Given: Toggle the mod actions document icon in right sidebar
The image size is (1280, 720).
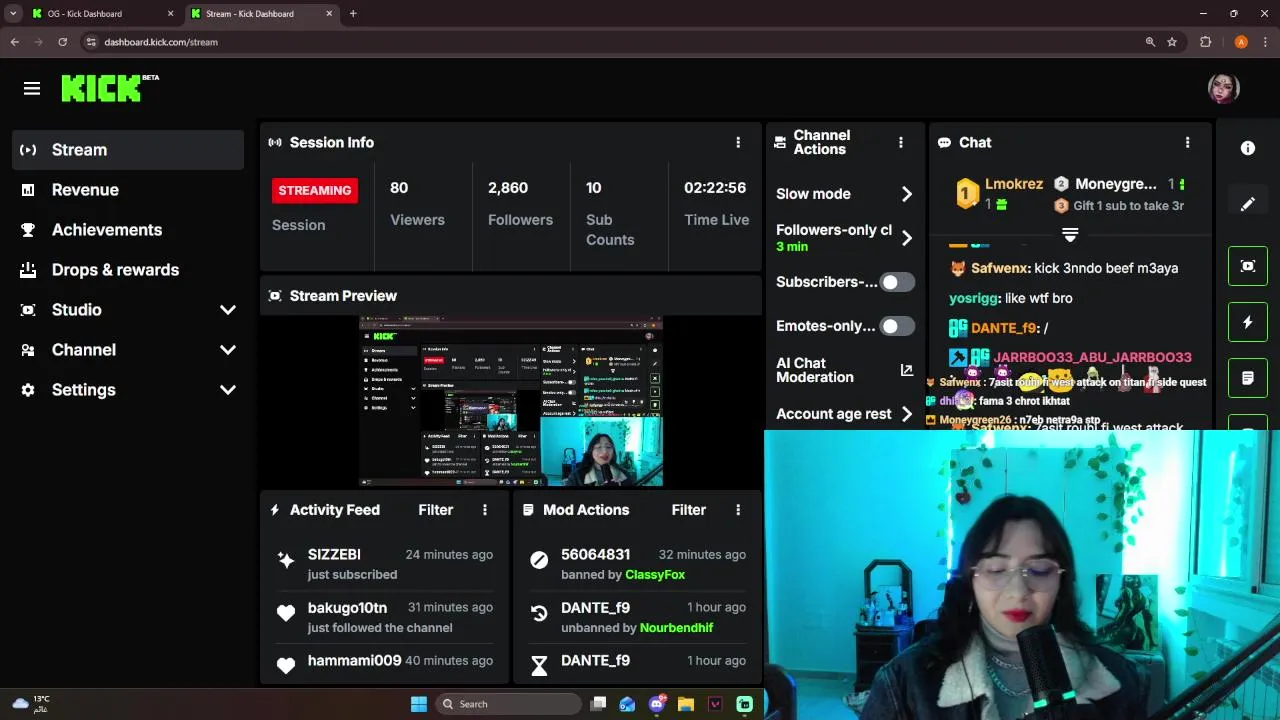Looking at the screenshot, I should (1248, 378).
